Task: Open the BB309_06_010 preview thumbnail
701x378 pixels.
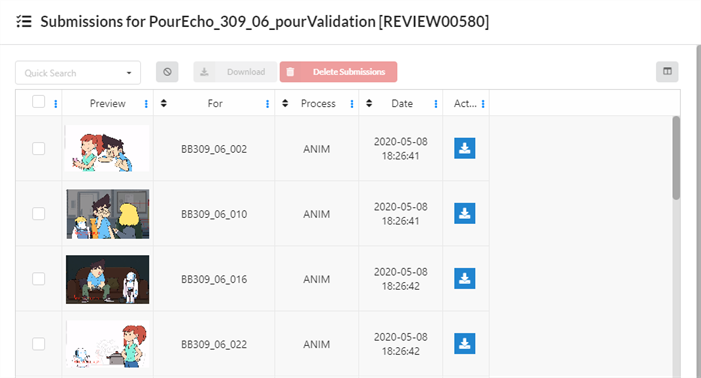Action: pyautogui.click(x=108, y=214)
